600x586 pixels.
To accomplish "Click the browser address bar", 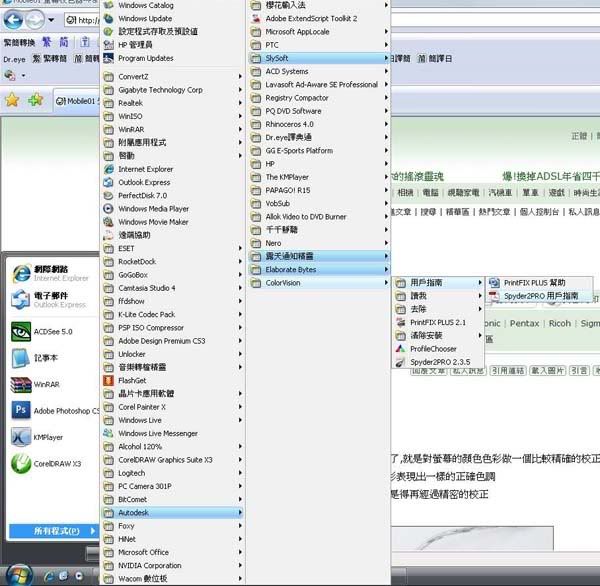I will 82,20.
